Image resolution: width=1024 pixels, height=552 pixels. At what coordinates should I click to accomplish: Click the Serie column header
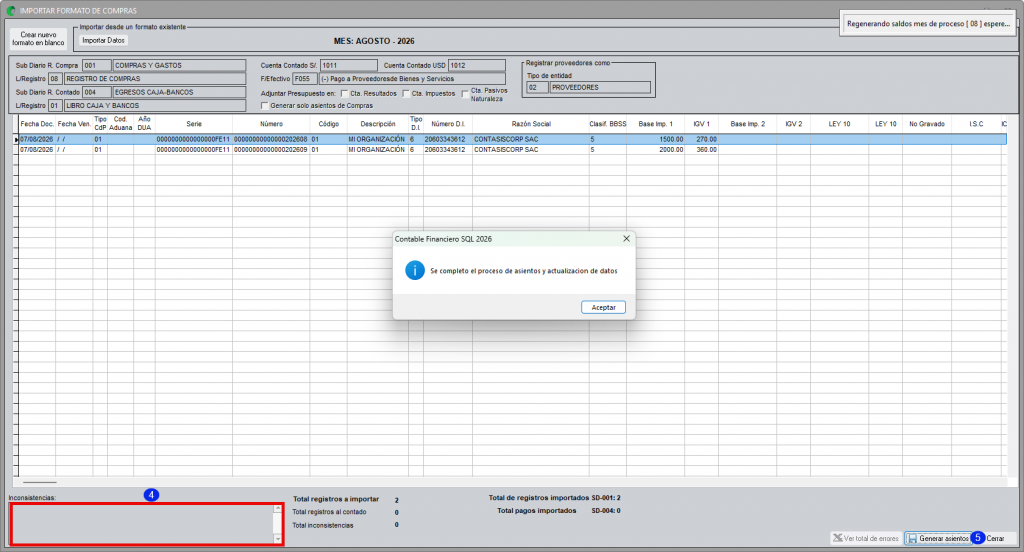194,123
